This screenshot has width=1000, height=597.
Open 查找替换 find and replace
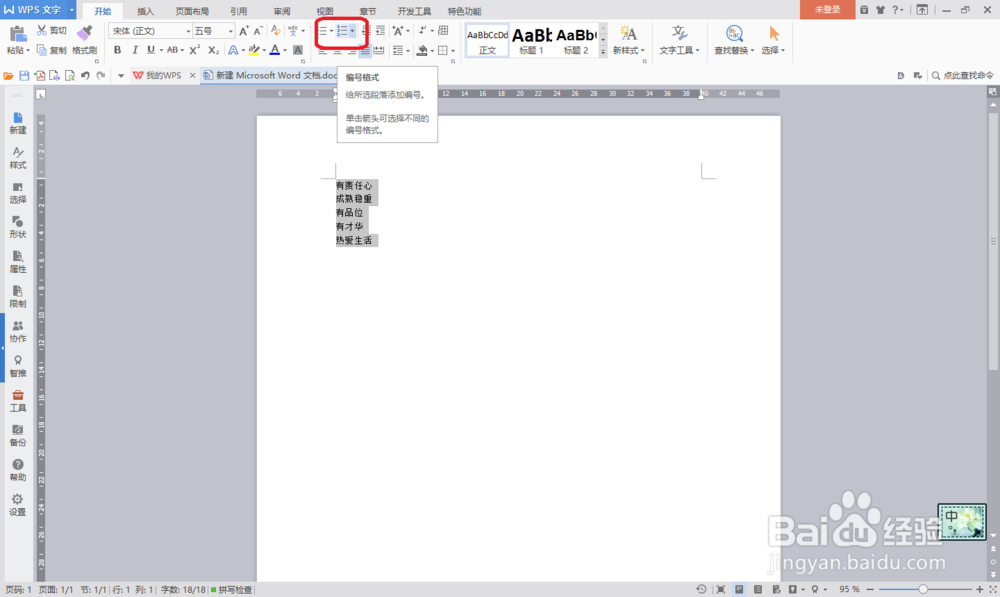click(734, 40)
